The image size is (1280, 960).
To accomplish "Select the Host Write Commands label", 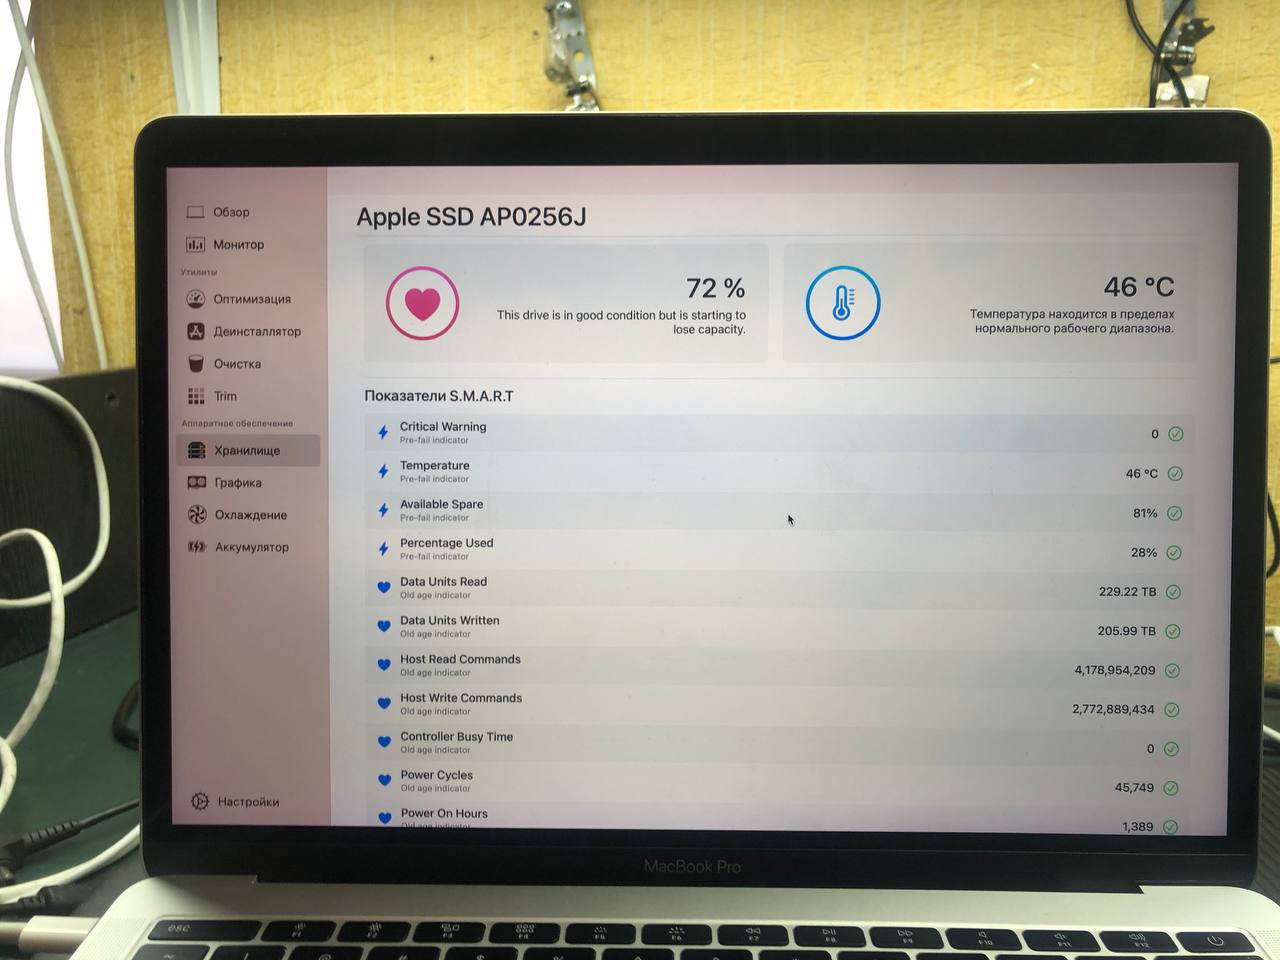I will tap(461, 698).
